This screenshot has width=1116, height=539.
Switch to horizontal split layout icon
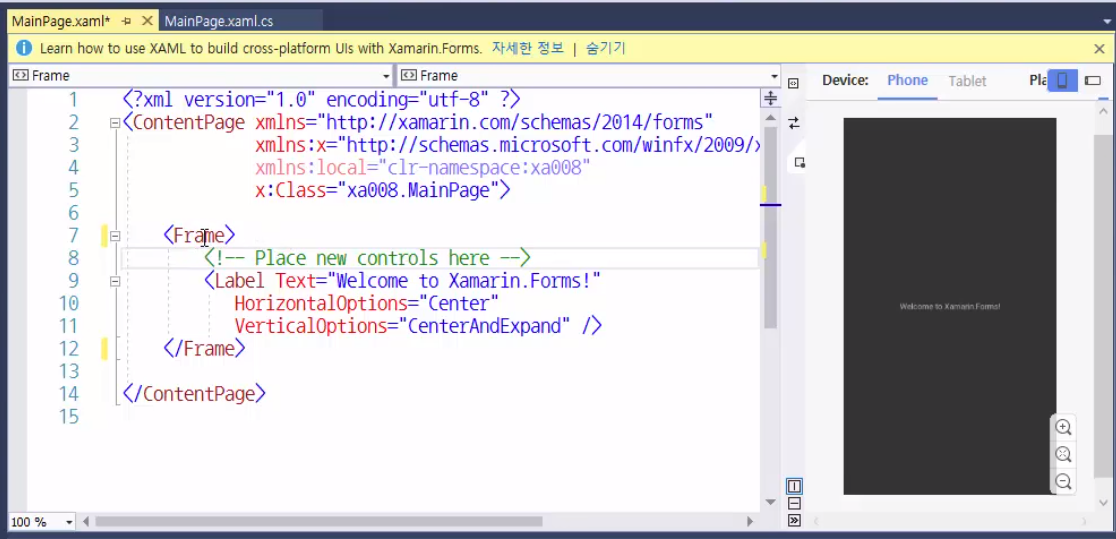794,503
